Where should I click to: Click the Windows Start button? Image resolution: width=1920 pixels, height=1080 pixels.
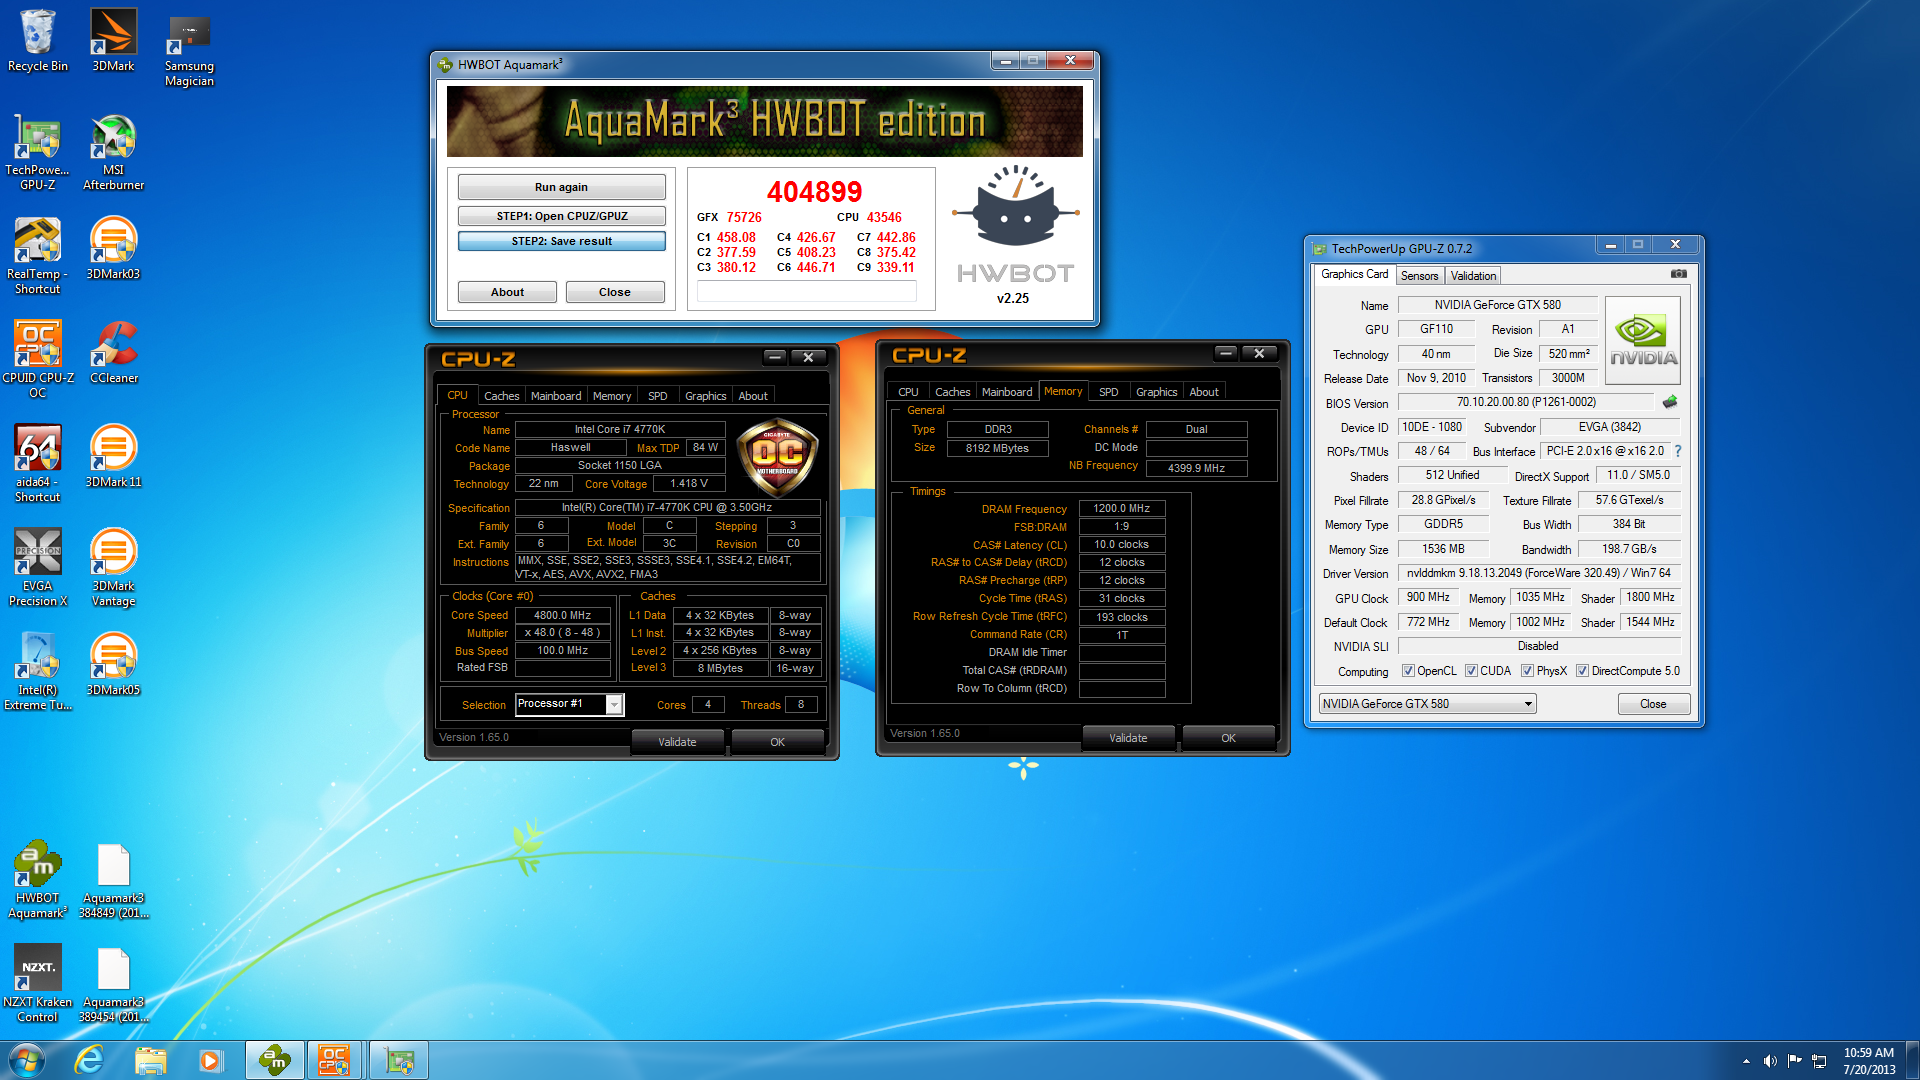point(27,1060)
